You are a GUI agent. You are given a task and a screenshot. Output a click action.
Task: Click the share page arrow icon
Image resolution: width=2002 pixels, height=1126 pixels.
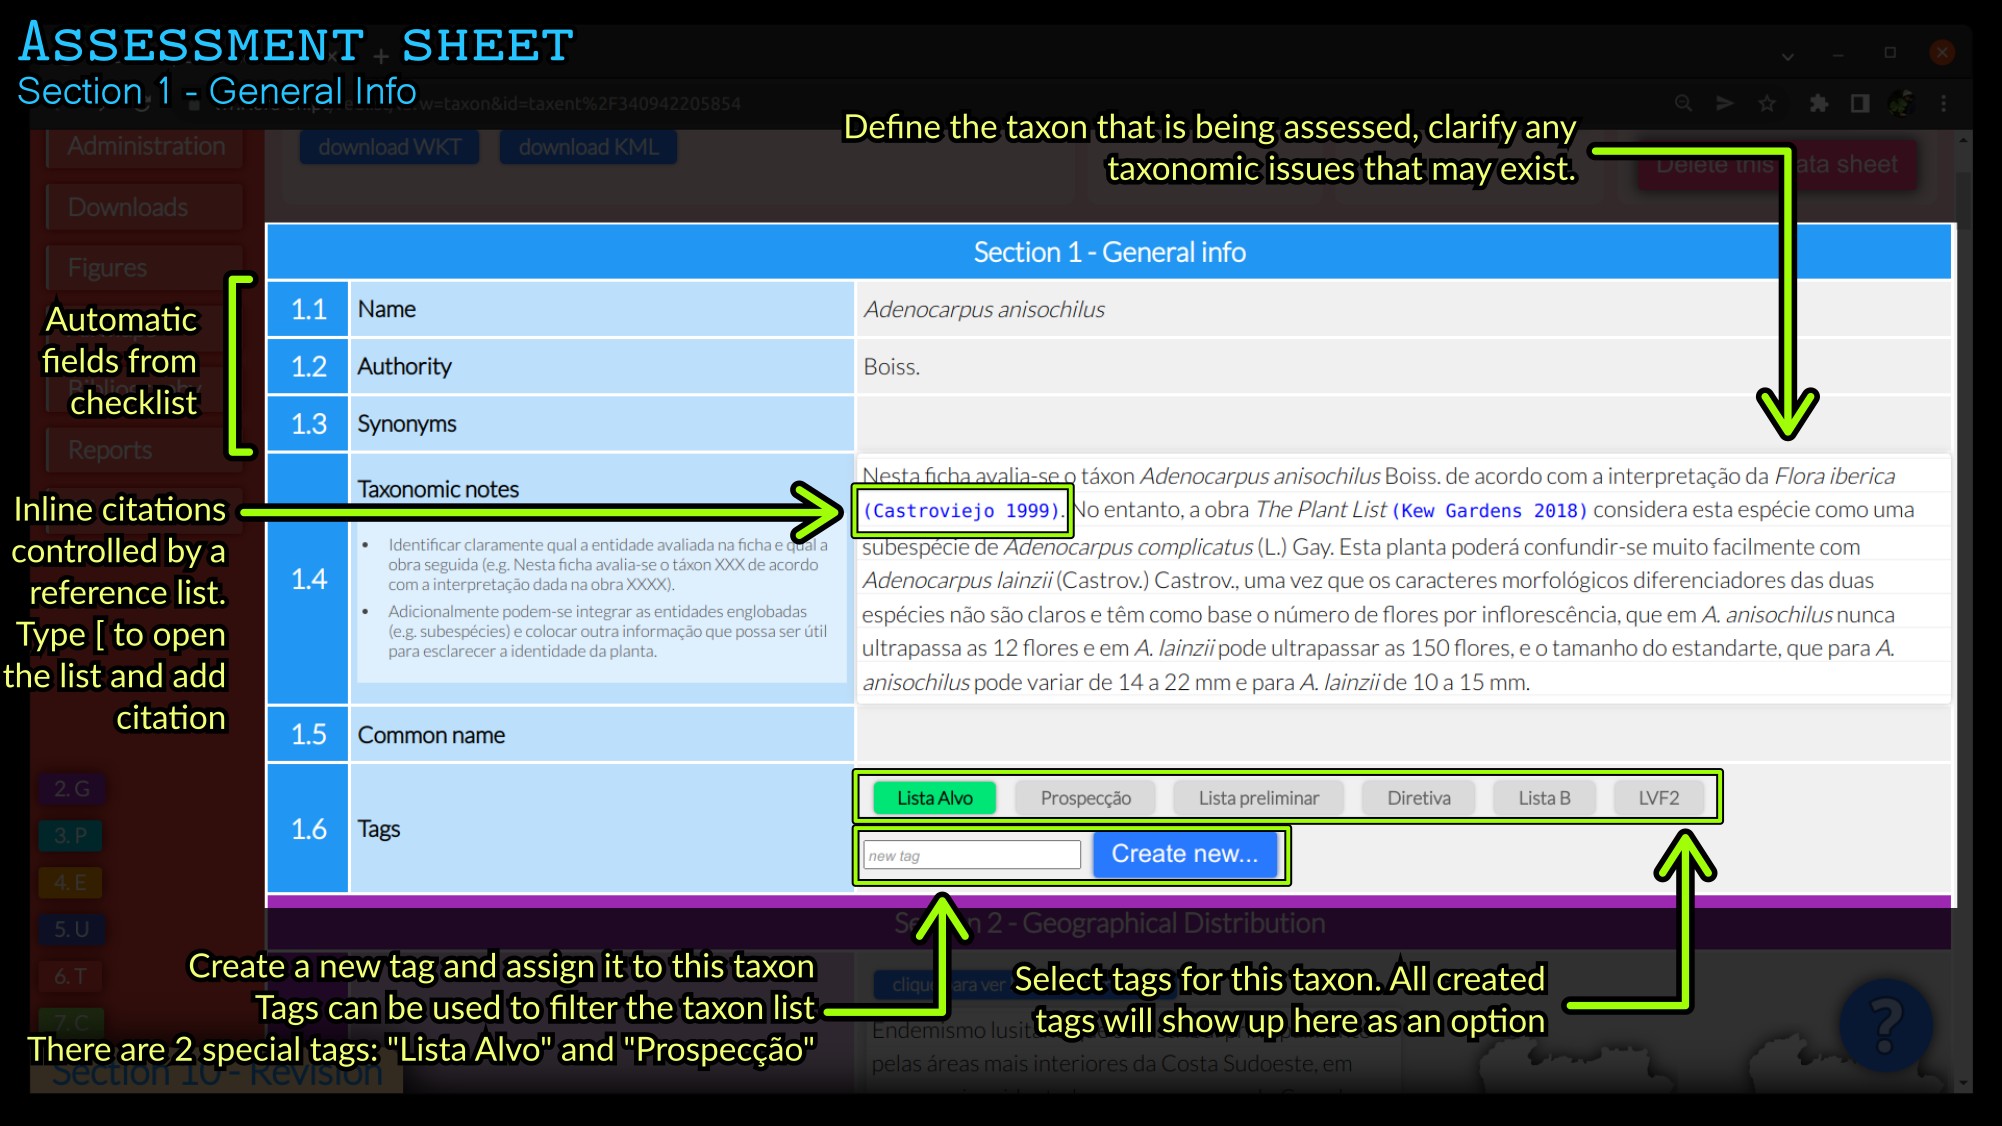point(1725,103)
